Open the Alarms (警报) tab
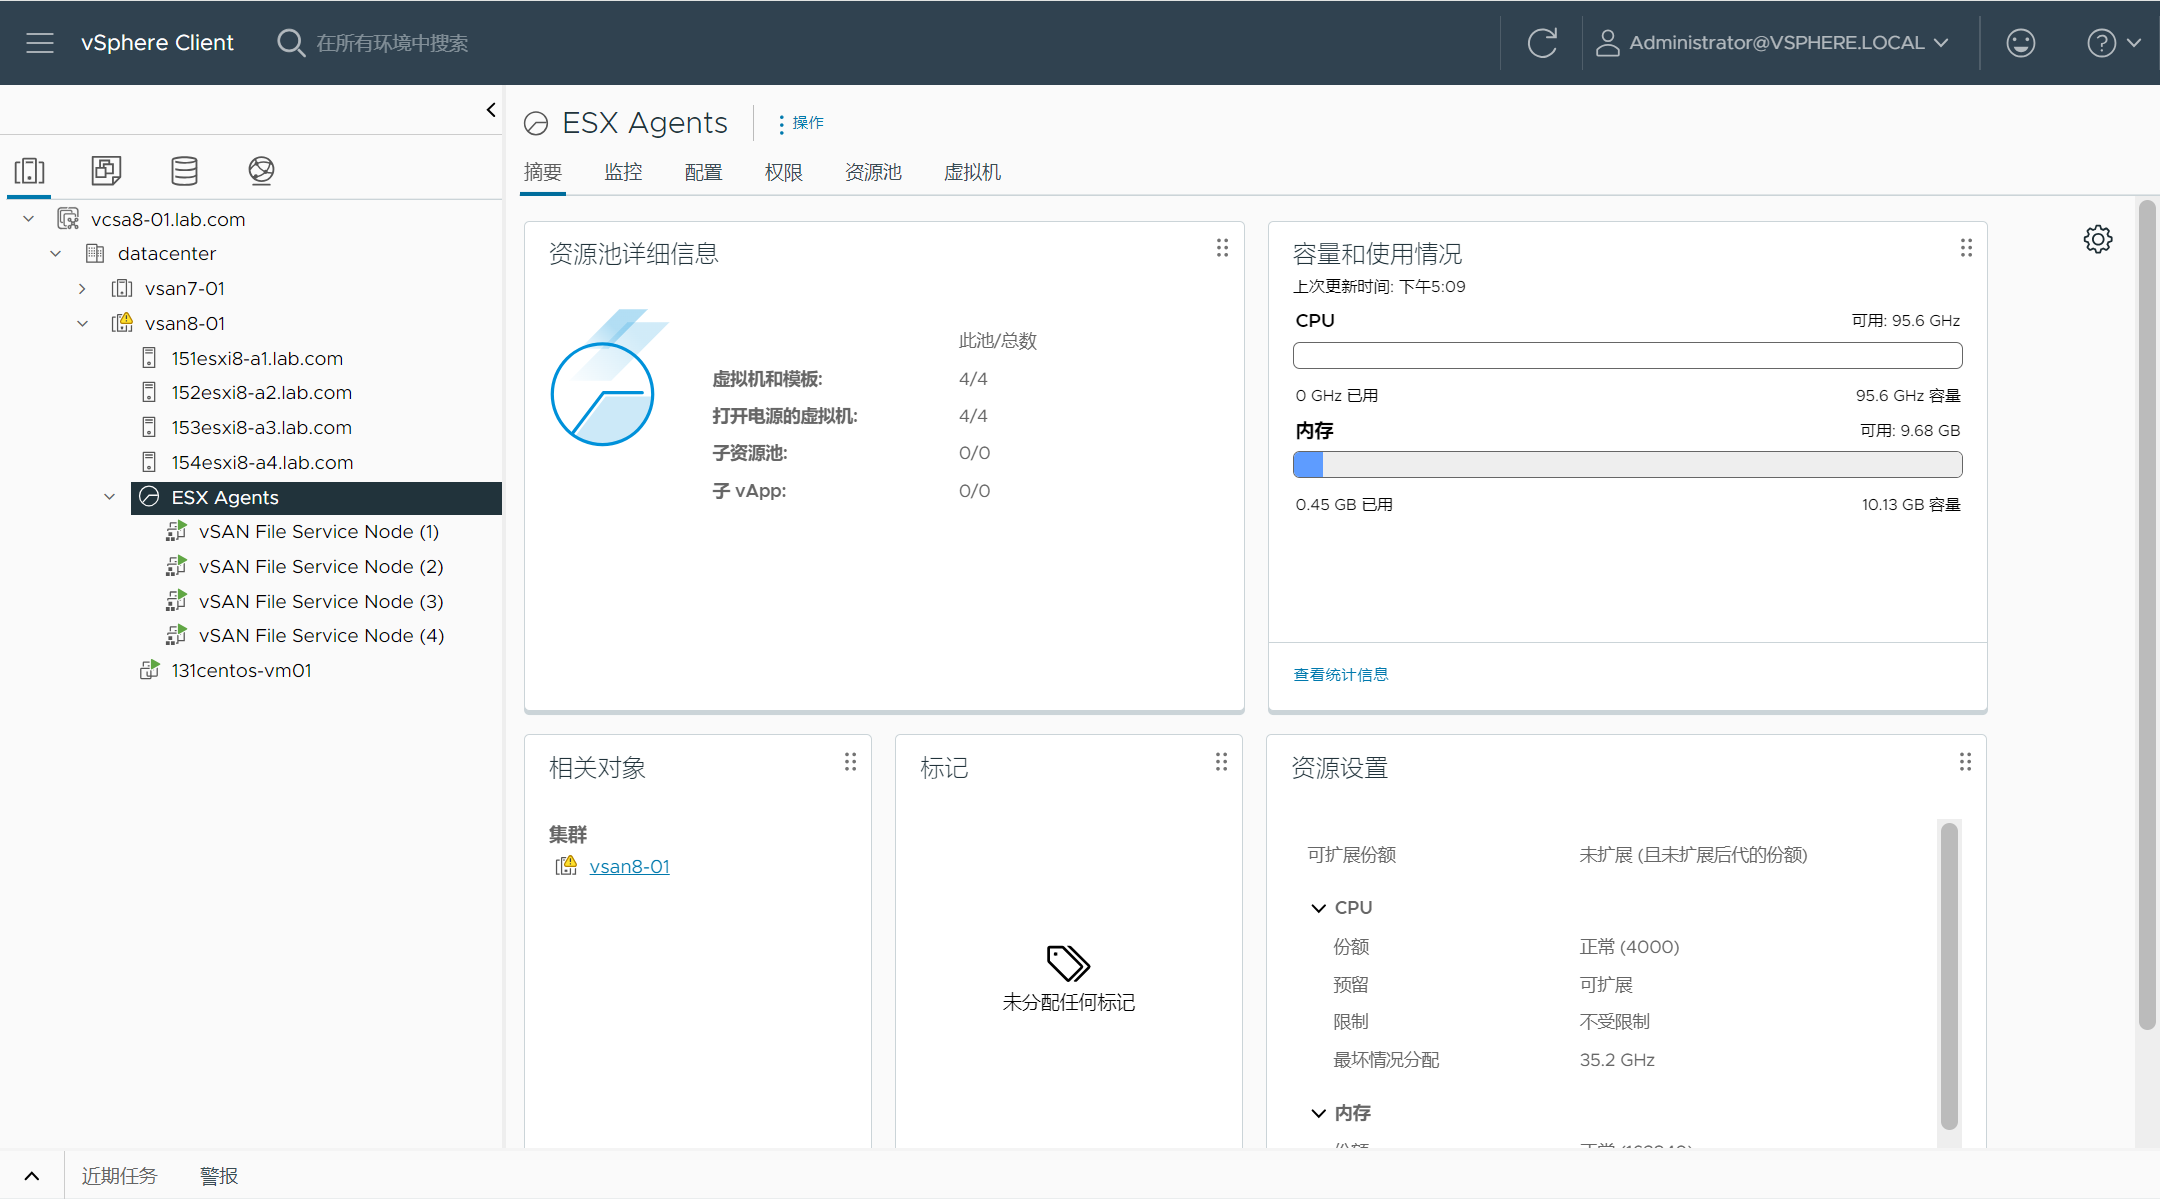Viewport: 2160px width, 1199px height. tap(219, 1176)
